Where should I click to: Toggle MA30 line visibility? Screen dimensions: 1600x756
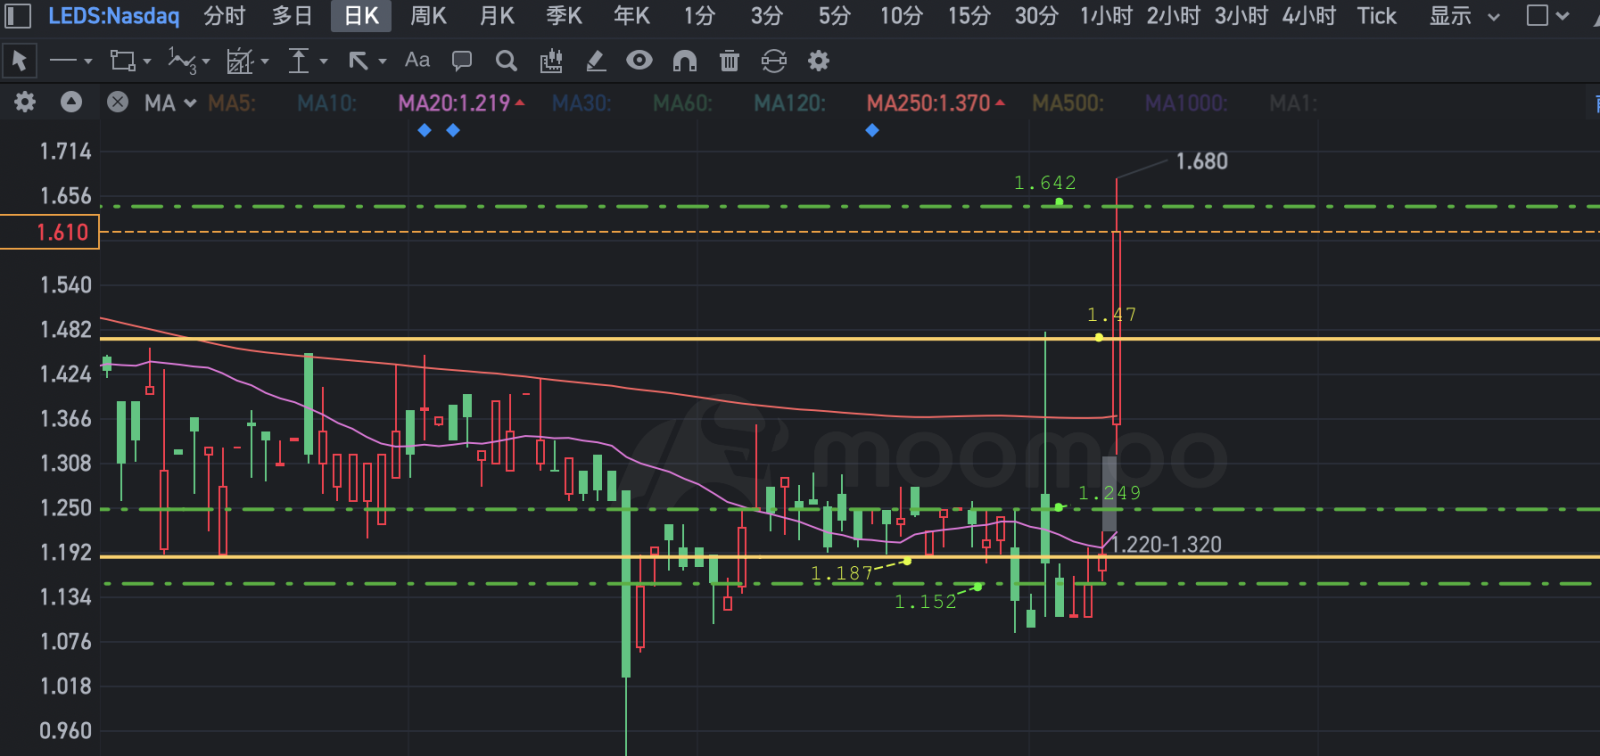(x=582, y=103)
